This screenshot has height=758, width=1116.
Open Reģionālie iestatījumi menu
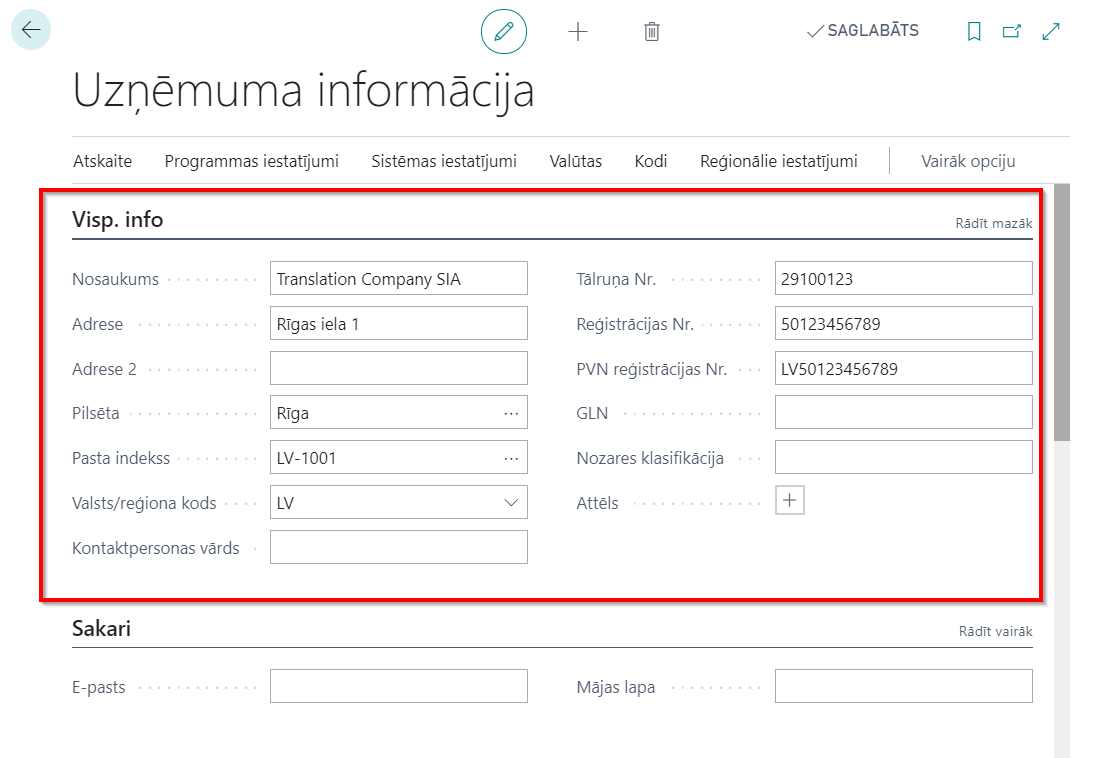click(779, 162)
